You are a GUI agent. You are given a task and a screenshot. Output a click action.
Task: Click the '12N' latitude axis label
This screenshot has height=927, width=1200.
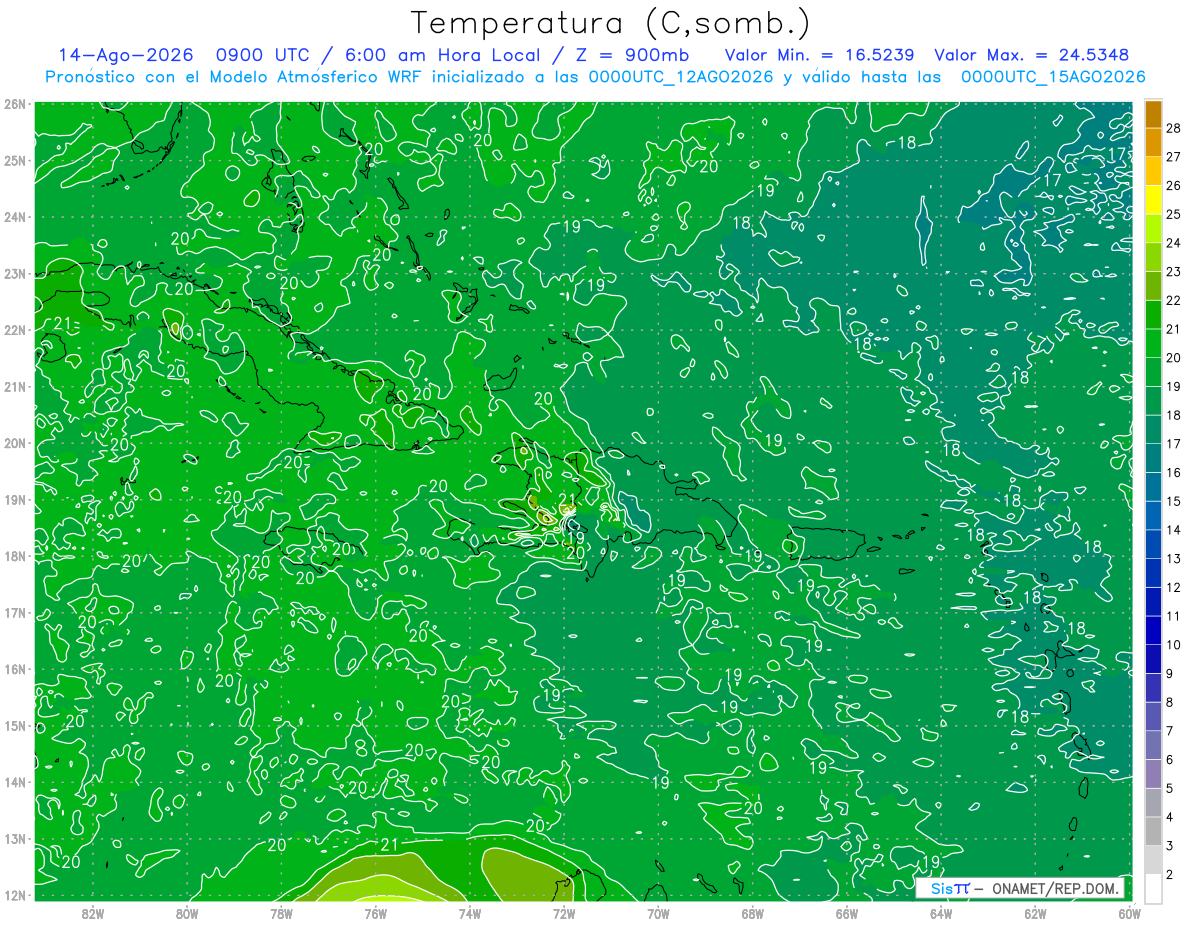tap(15, 895)
